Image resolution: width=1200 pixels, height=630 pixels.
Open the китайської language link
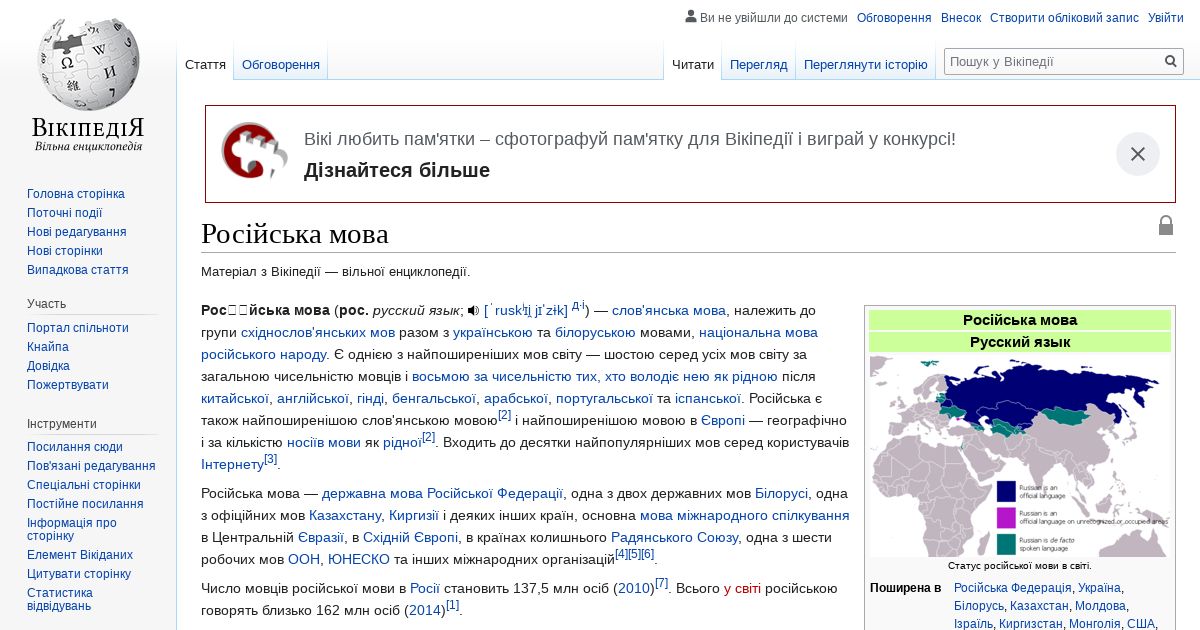(235, 398)
